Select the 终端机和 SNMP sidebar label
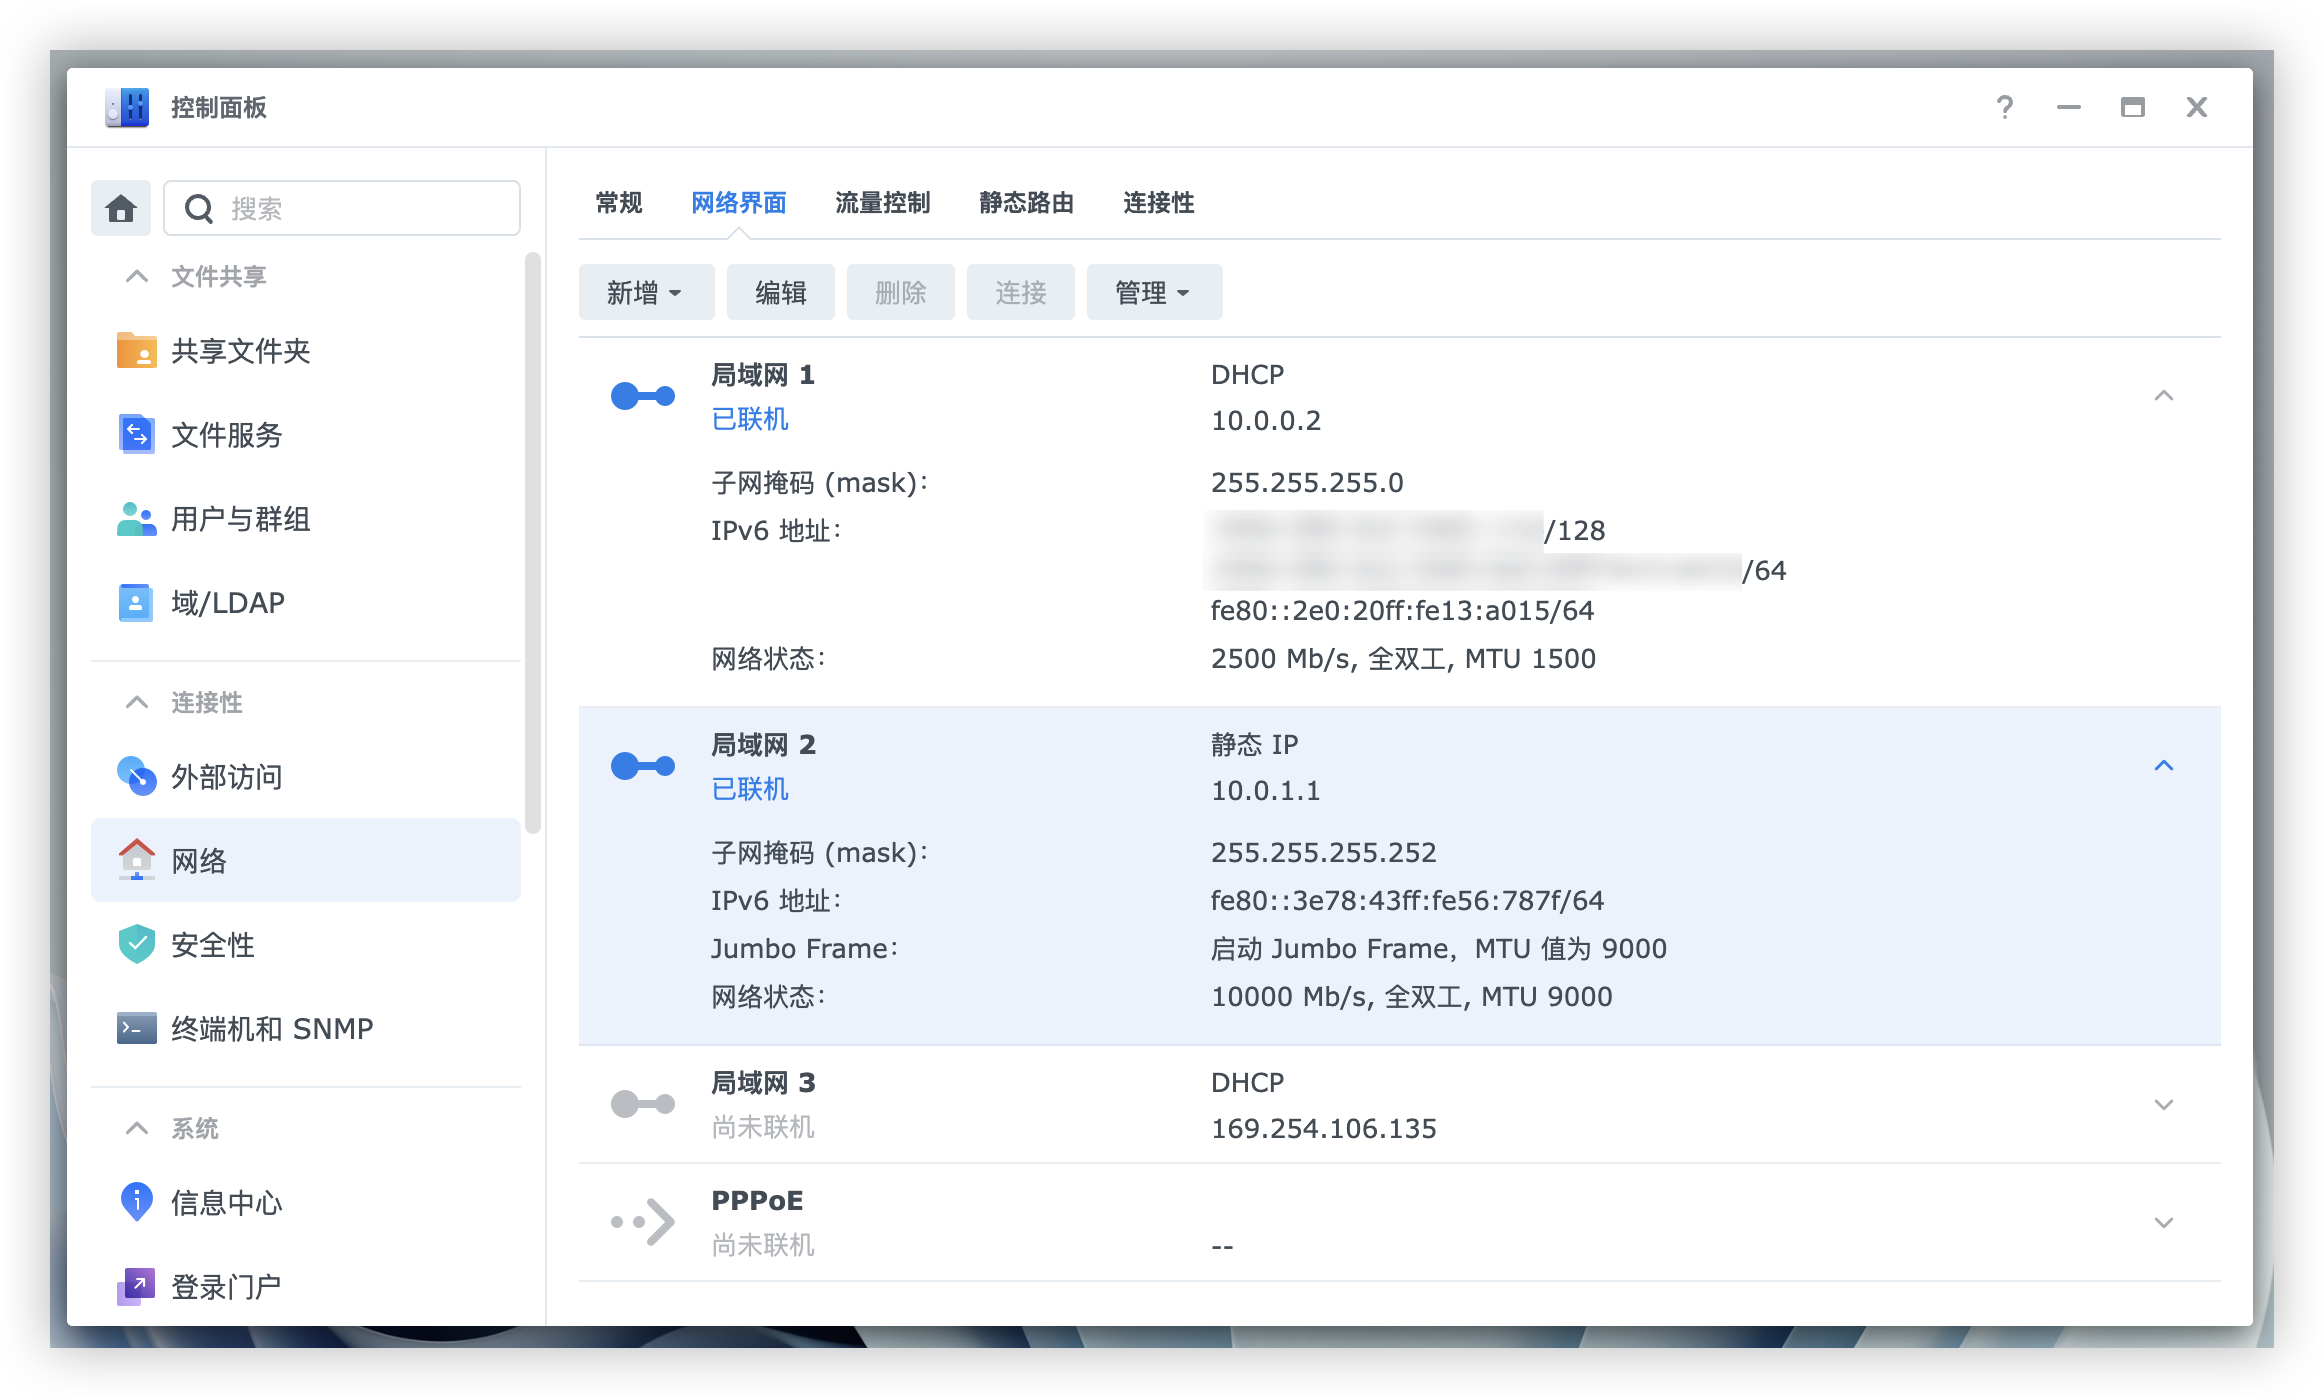This screenshot has height=1398, width=2324. pyautogui.click(x=272, y=1029)
